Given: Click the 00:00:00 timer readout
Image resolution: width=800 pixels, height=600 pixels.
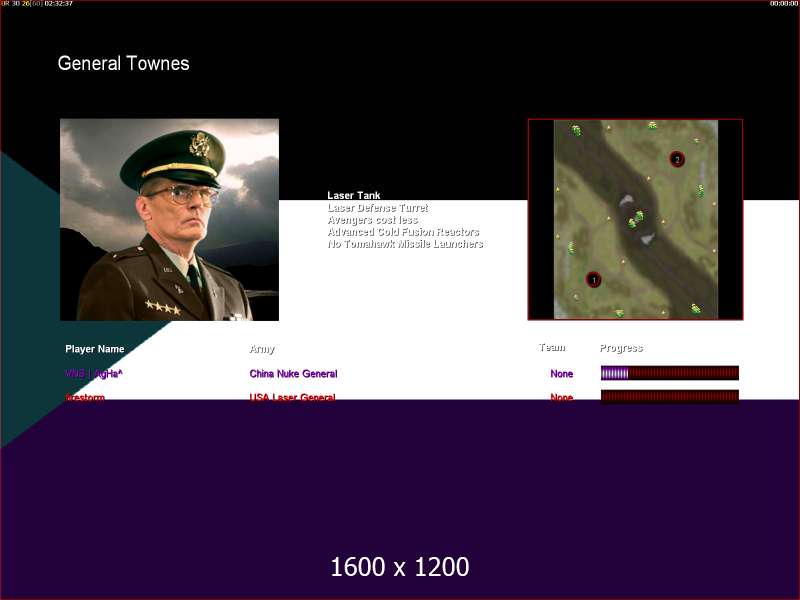Looking at the screenshot, I should pyautogui.click(x=783, y=4).
